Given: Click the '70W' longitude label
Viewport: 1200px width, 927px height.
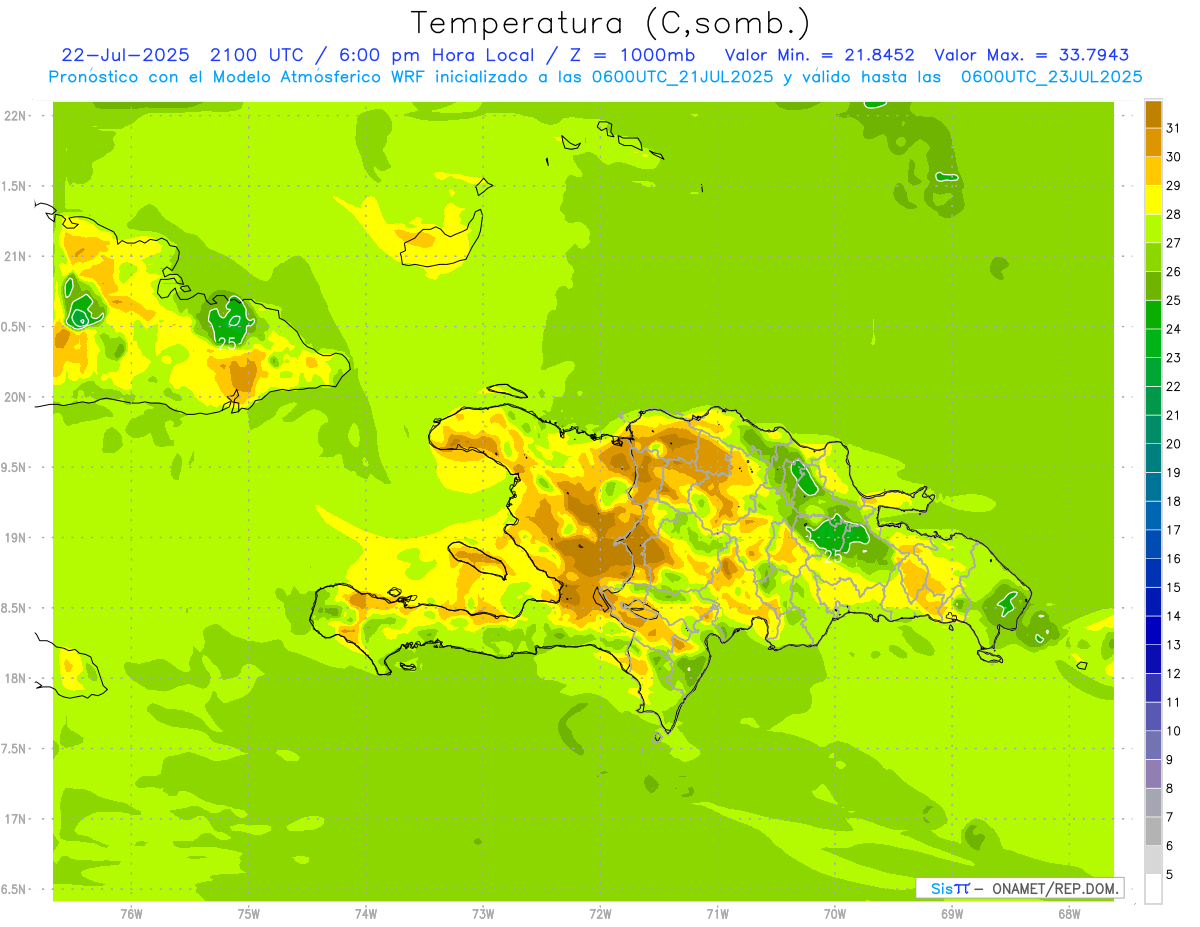Looking at the screenshot, I should pos(834,913).
